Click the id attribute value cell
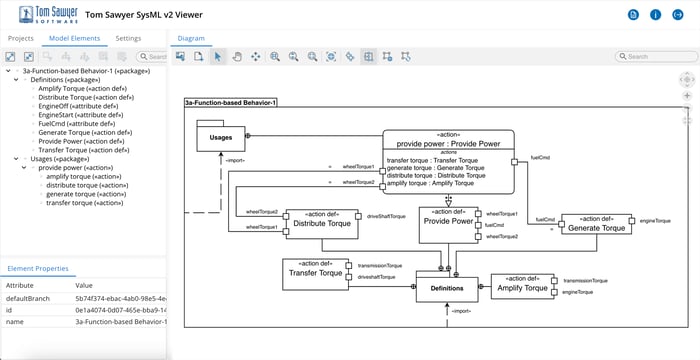The image size is (700, 360). coord(121,310)
